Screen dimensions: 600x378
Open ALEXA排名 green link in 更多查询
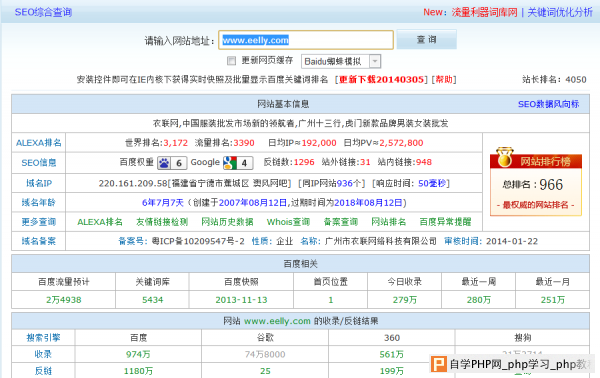click(100, 222)
